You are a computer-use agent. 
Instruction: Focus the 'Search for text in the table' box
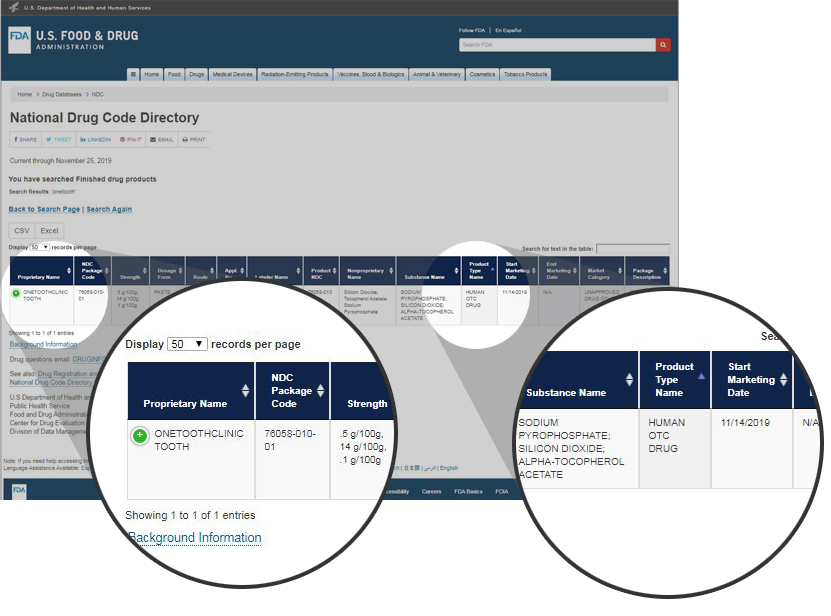coord(632,248)
